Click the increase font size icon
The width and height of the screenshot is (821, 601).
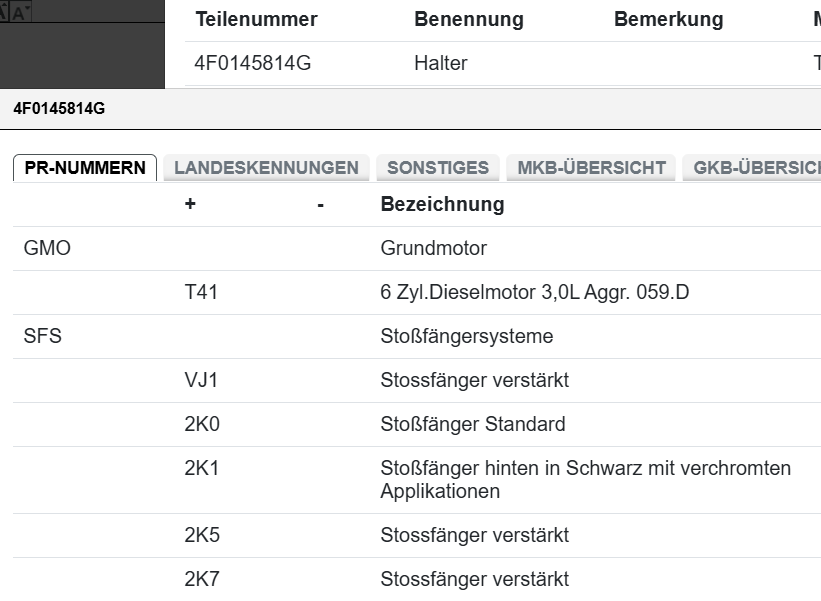click(x=3, y=10)
